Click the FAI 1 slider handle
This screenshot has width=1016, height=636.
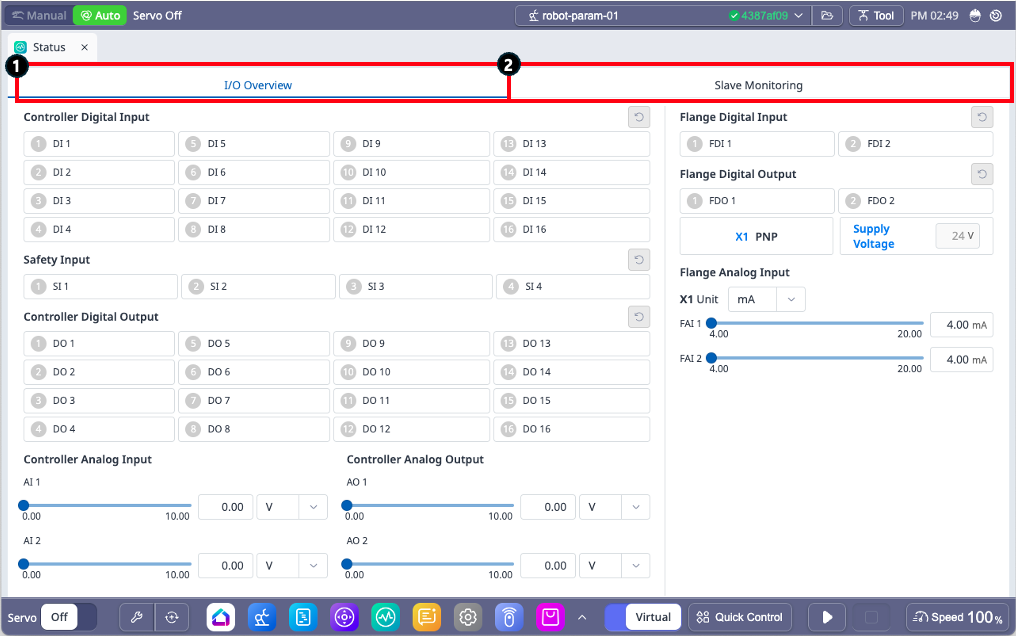pos(711,323)
